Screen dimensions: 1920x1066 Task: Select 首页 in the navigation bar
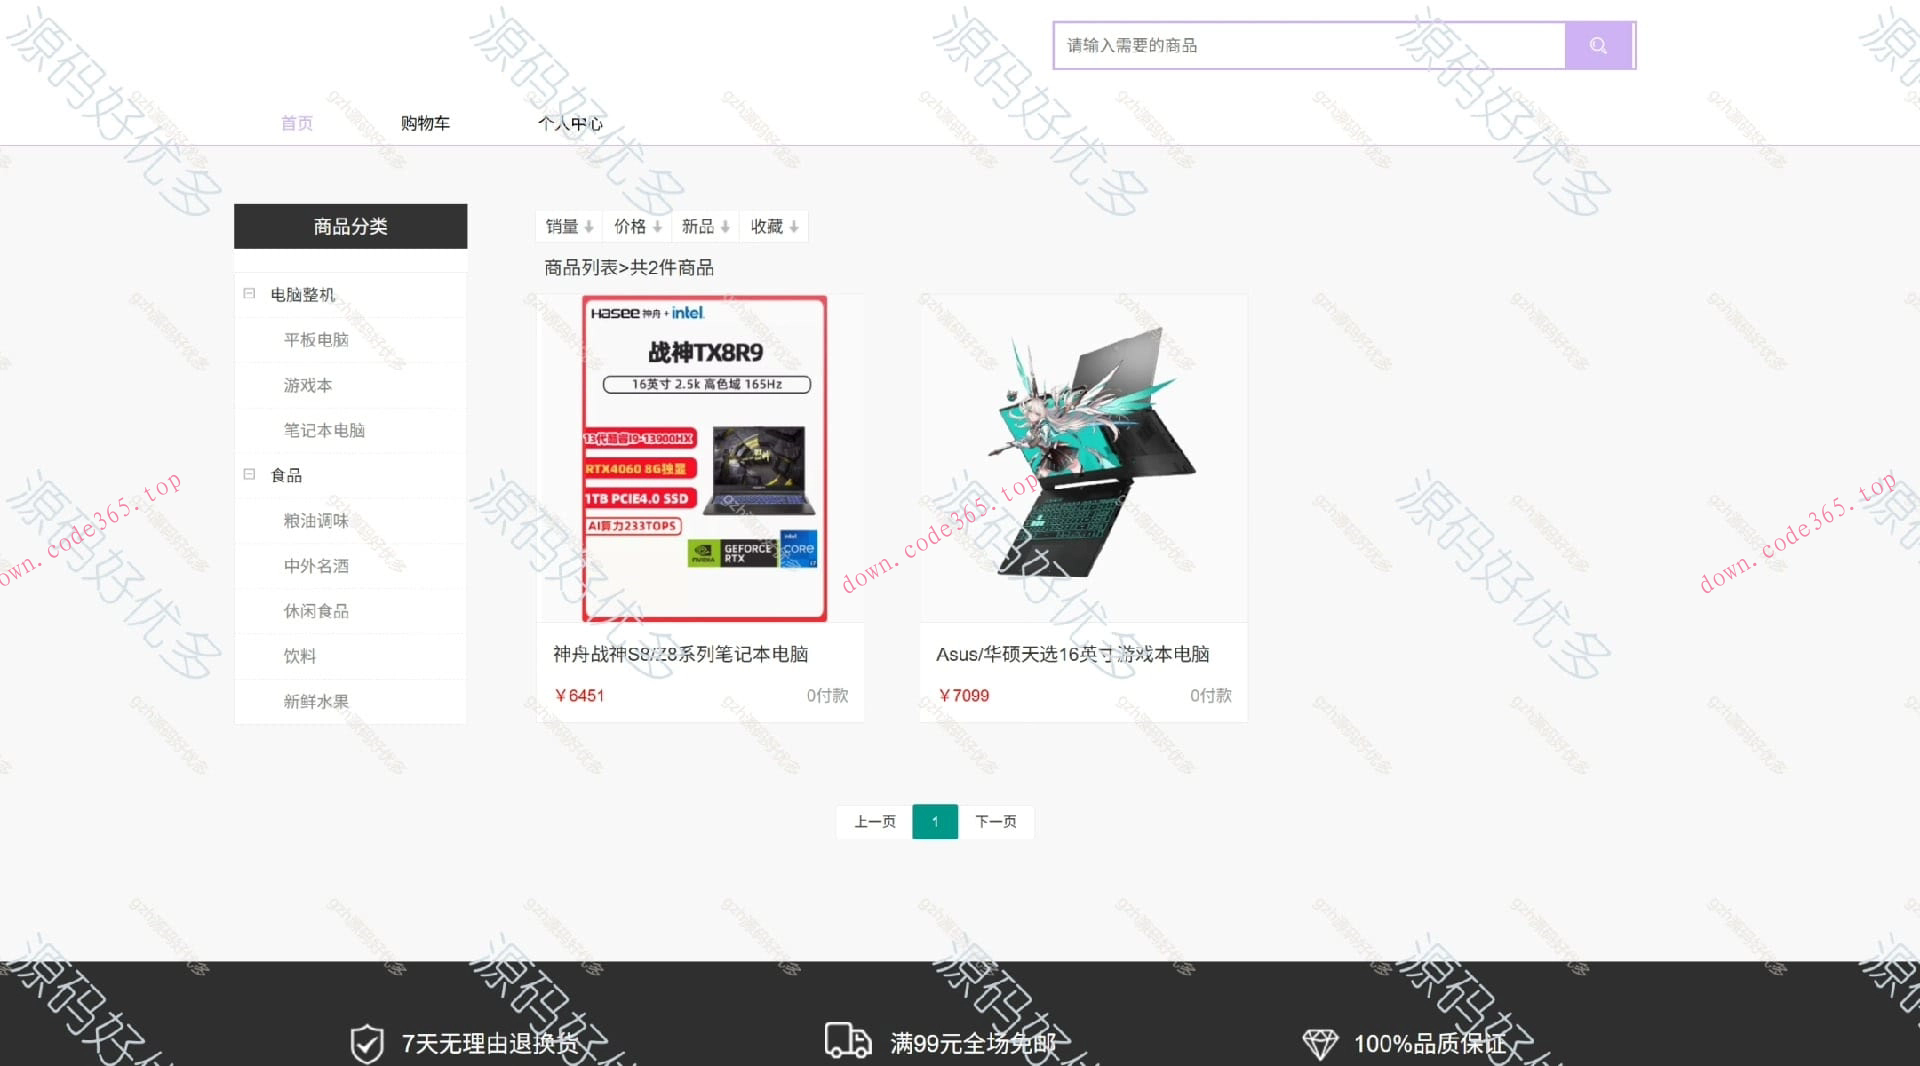pos(296,122)
